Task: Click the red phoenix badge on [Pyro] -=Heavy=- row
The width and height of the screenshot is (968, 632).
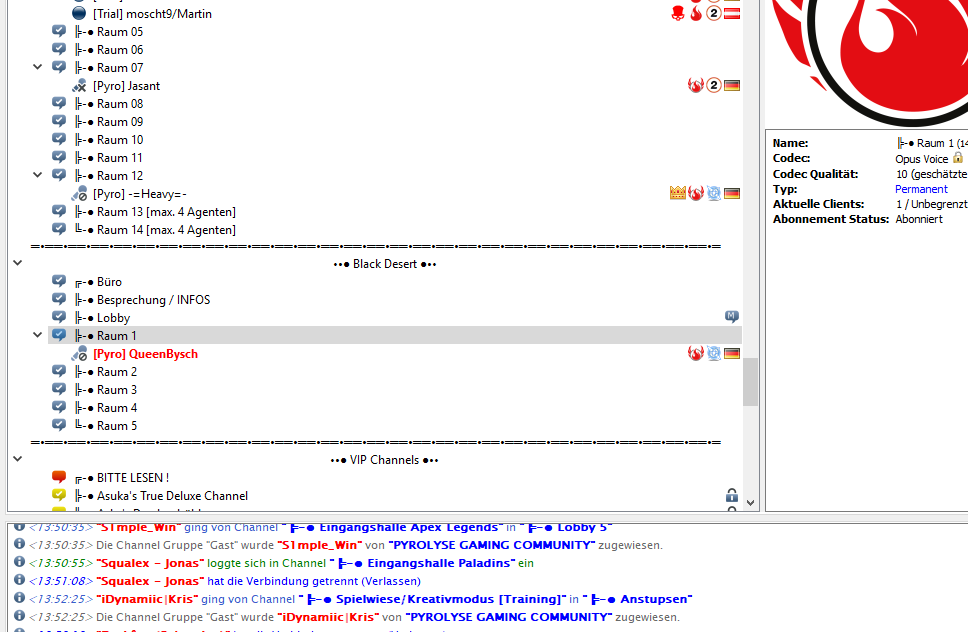Action: click(696, 193)
